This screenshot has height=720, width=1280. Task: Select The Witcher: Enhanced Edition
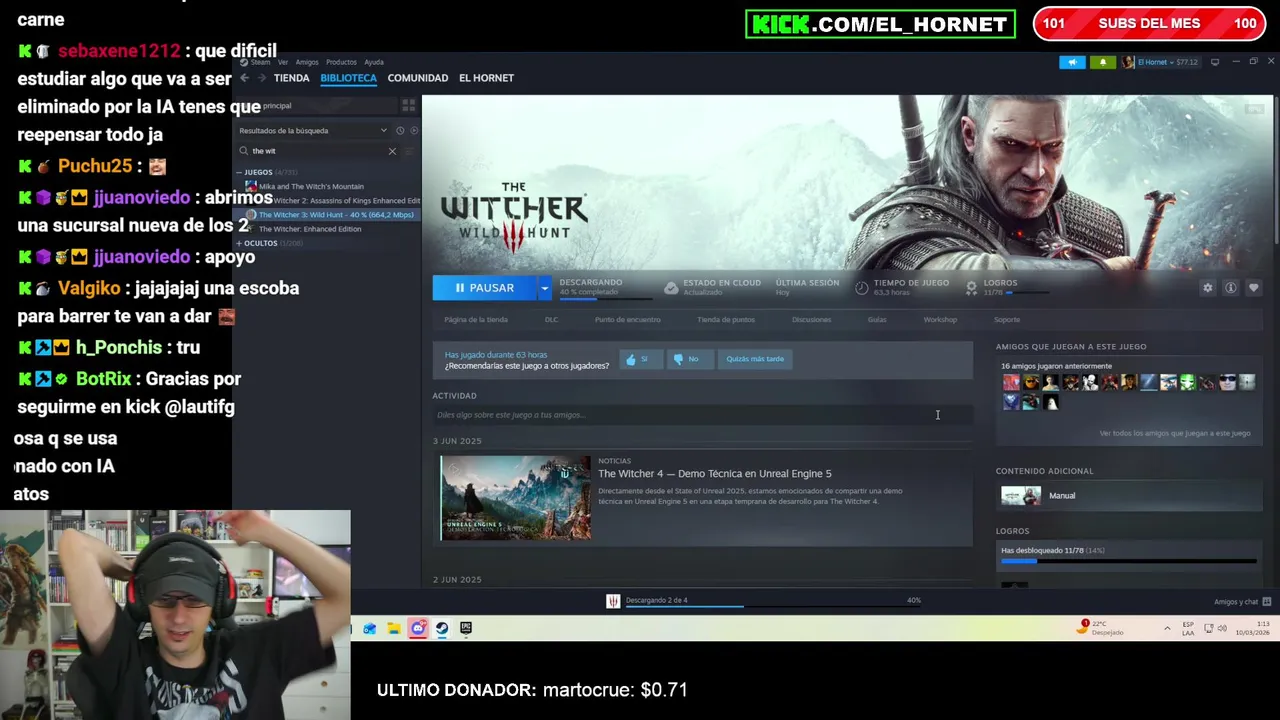click(310, 229)
